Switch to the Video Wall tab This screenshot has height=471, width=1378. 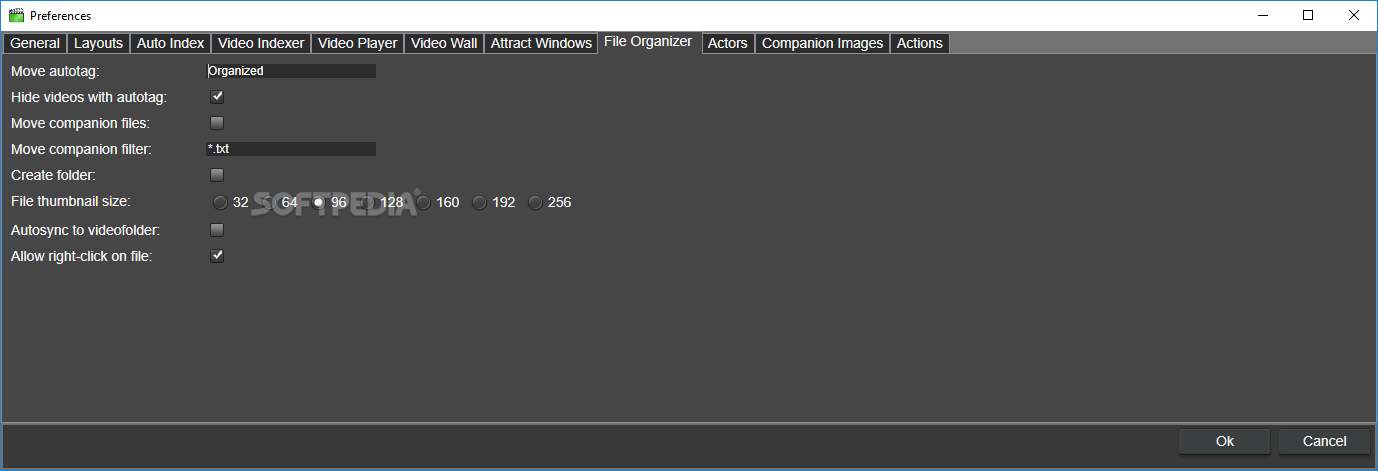coord(444,43)
